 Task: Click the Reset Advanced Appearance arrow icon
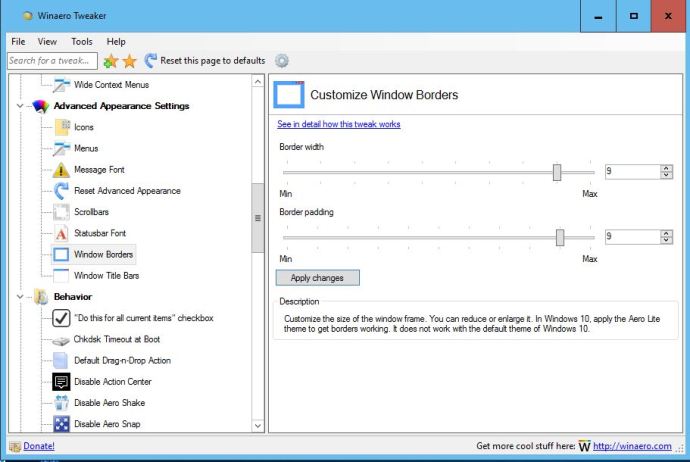pos(61,191)
